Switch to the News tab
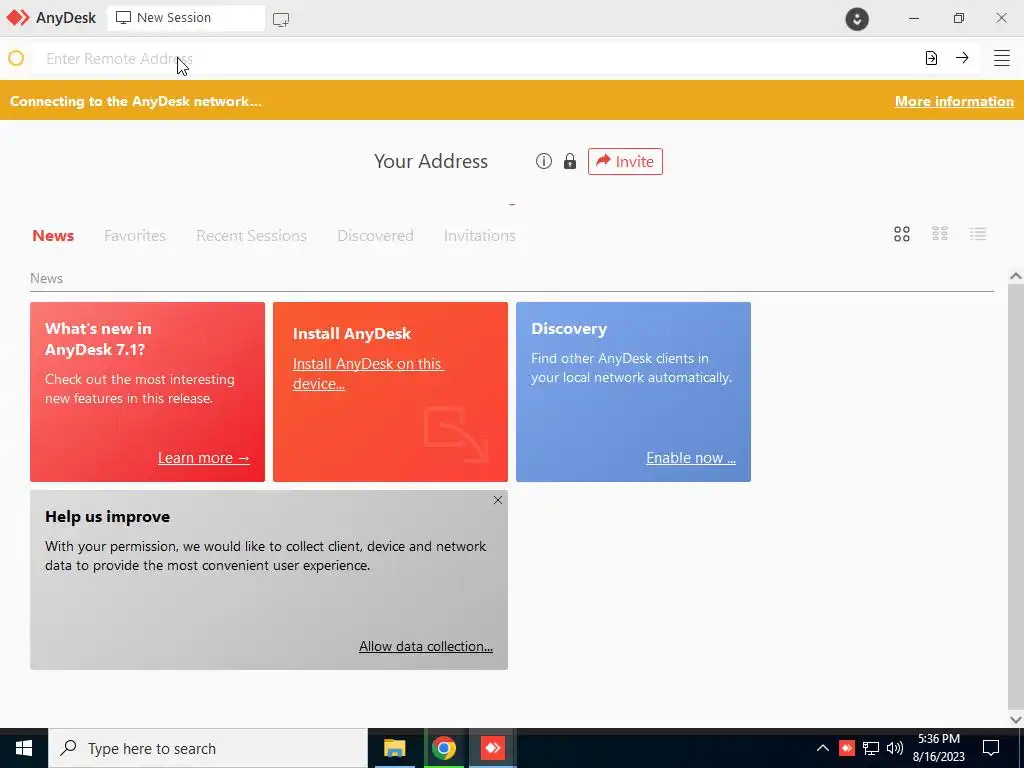 tap(53, 236)
